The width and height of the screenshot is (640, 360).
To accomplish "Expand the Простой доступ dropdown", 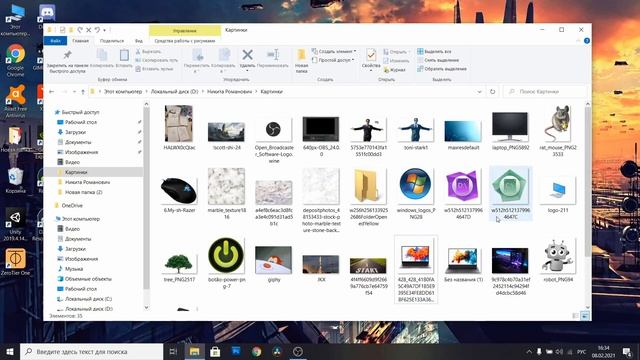I will click(x=333, y=60).
